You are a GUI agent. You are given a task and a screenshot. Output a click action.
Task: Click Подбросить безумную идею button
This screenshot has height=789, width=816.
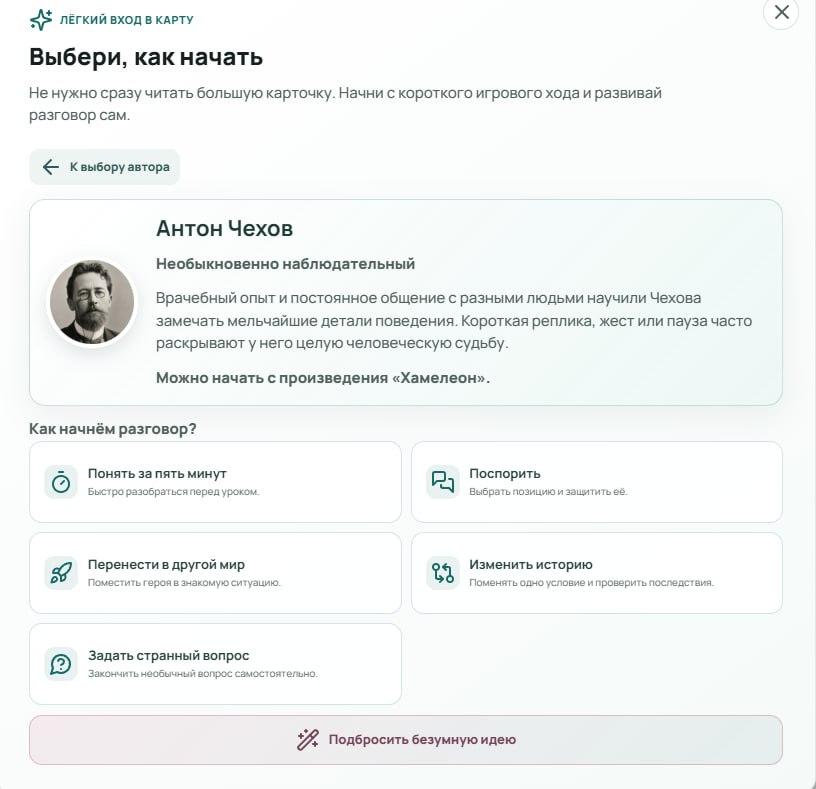click(x=406, y=740)
